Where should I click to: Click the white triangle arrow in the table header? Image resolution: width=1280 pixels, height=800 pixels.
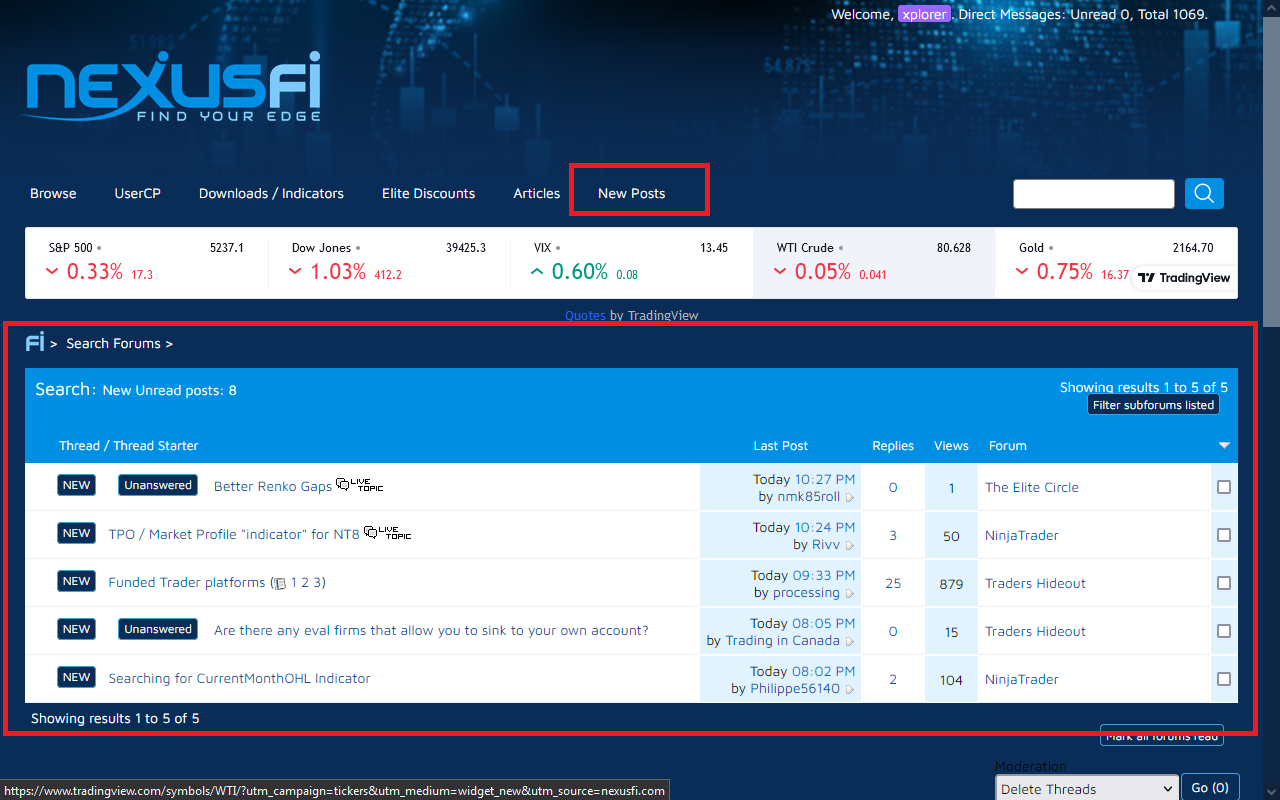pyautogui.click(x=1224, y=445)
